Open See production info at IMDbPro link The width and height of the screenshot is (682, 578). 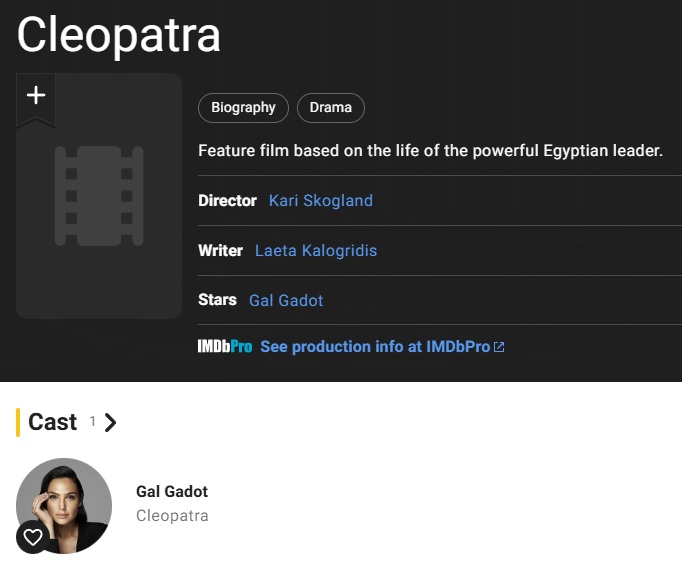click(375, 347)
